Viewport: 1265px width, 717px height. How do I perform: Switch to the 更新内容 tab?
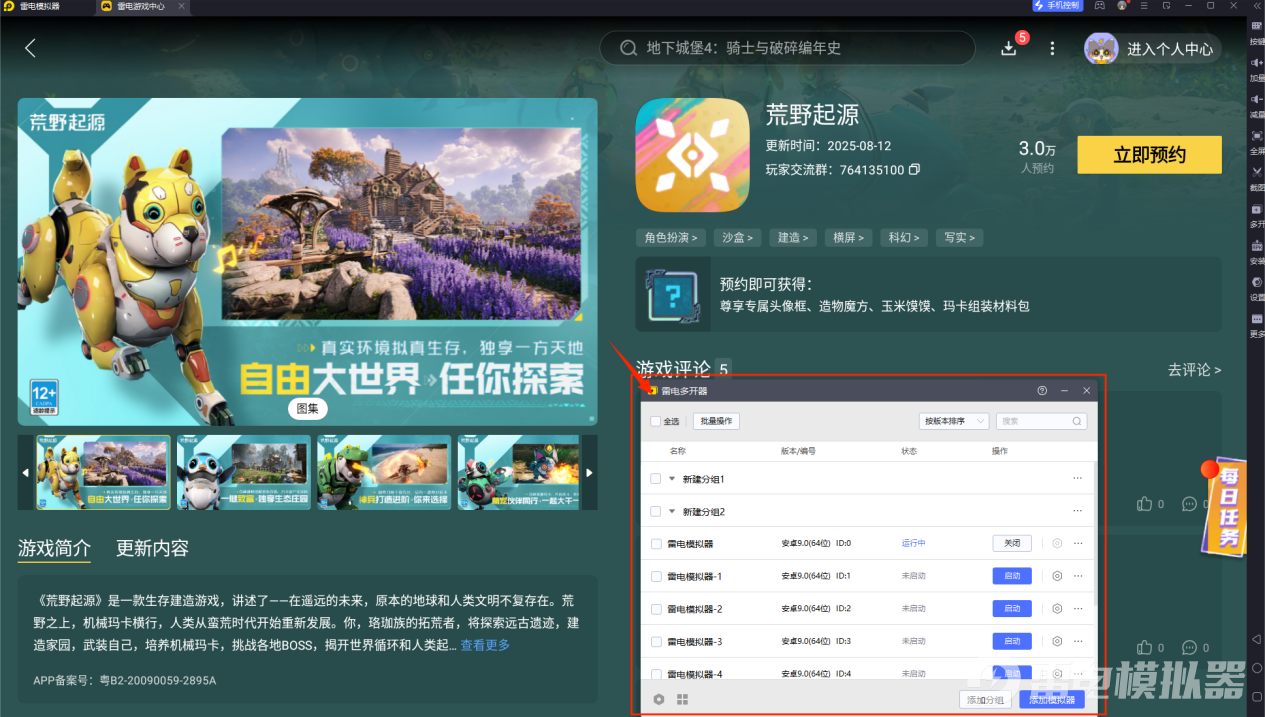click(x=152, y=548)
